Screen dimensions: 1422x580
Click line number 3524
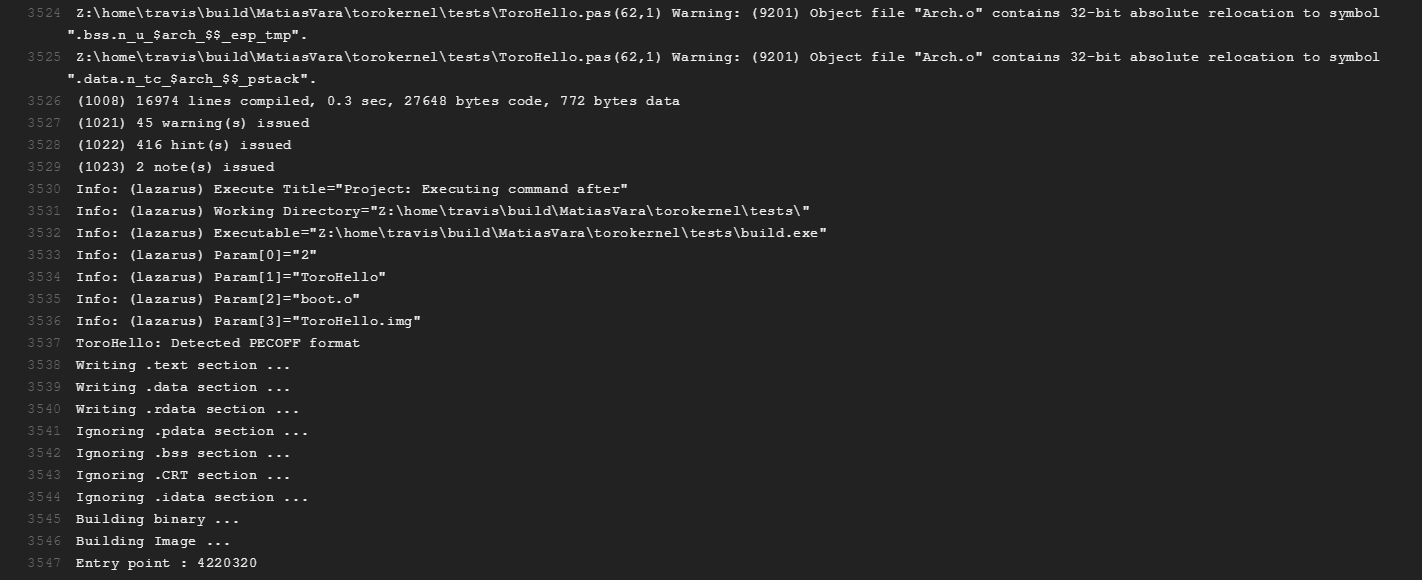coord(43,13)
